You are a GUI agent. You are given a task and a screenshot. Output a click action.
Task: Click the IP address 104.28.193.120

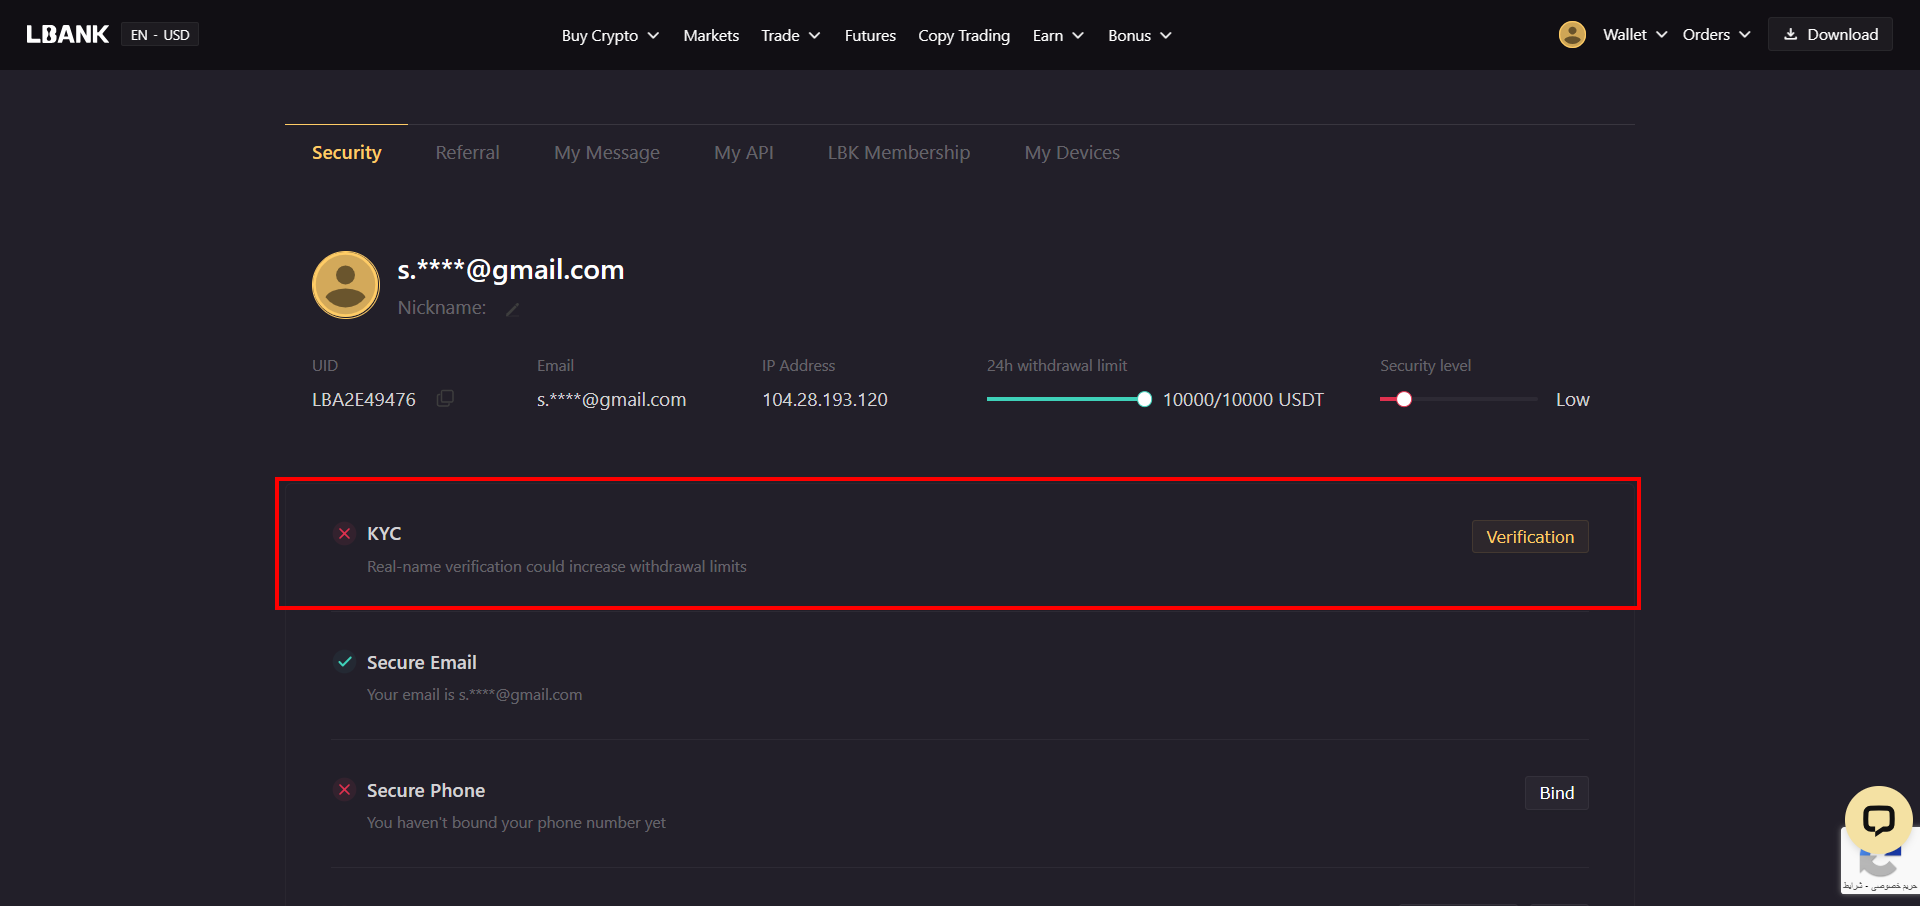pos(825,399)
